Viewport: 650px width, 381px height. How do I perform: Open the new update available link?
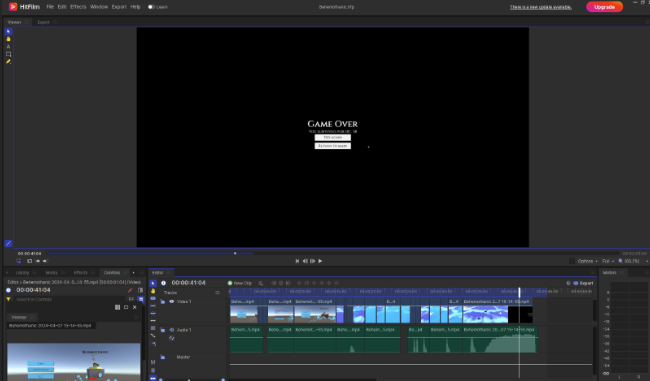541,7
